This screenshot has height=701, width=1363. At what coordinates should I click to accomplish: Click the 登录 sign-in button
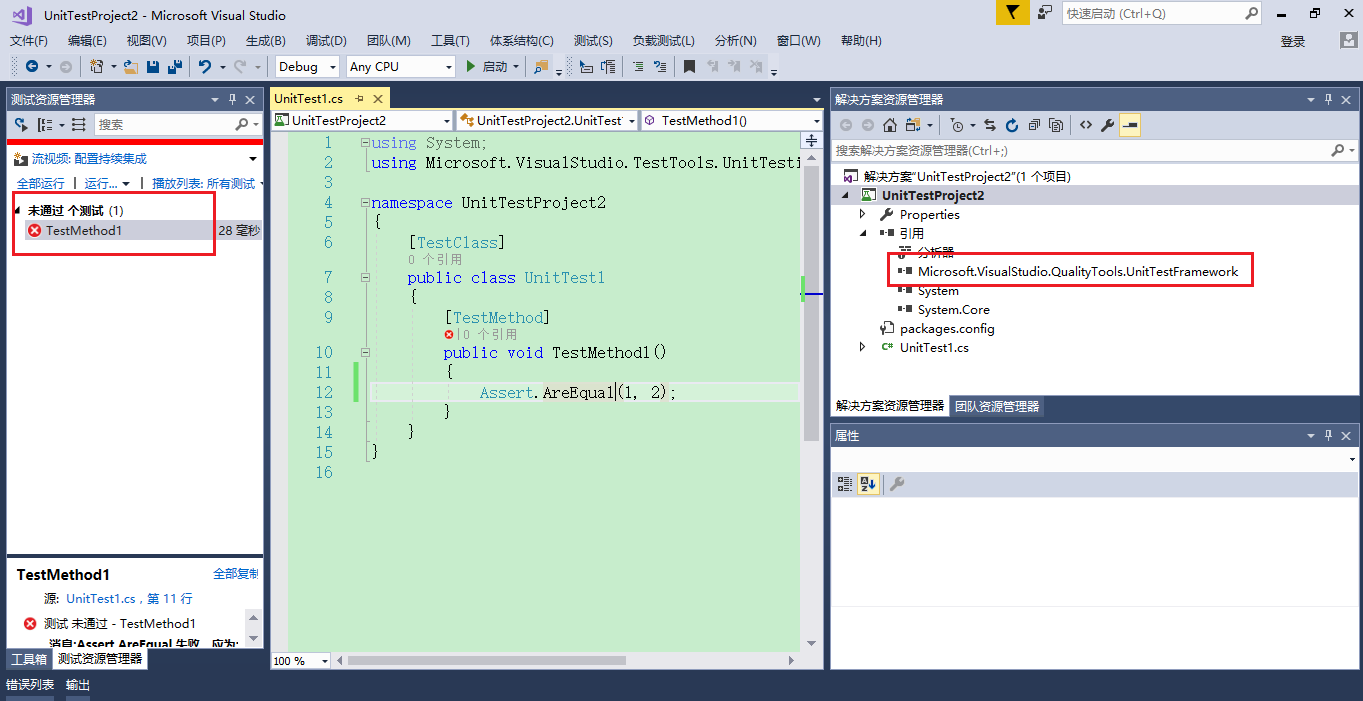click(x=1293, y=41)
